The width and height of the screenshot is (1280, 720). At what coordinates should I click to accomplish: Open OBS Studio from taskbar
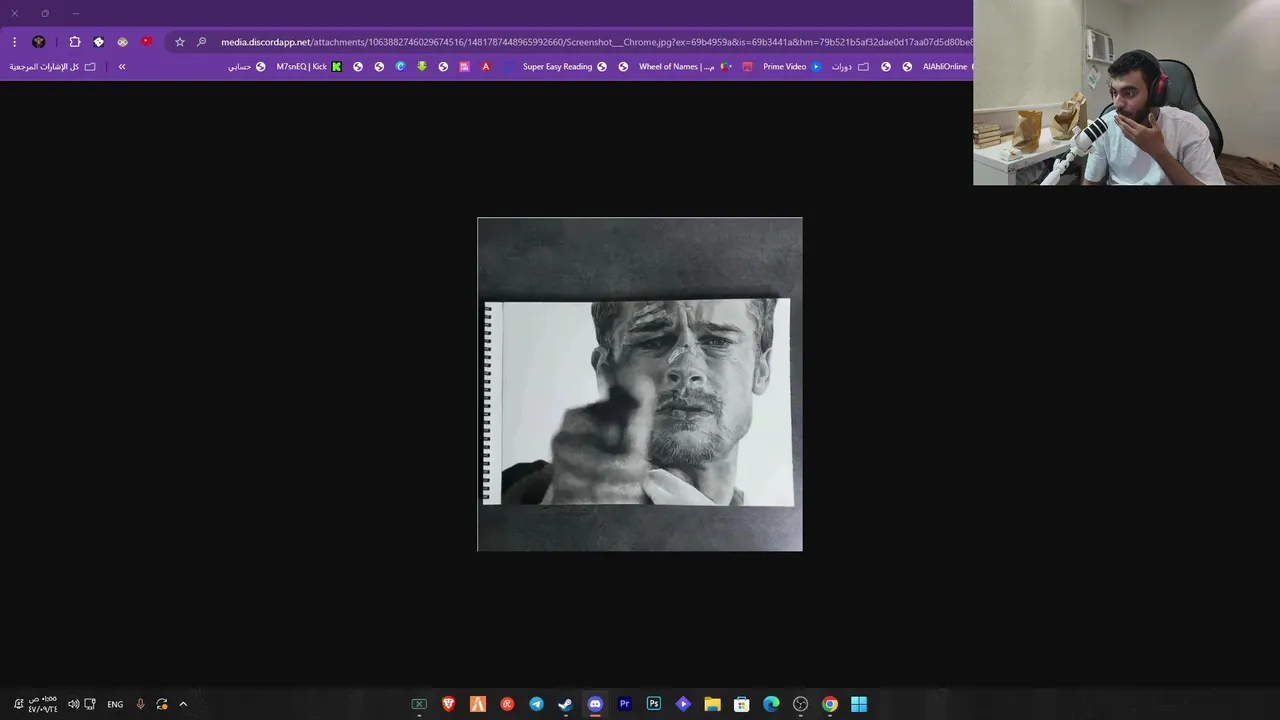click(x=800, y=704)
